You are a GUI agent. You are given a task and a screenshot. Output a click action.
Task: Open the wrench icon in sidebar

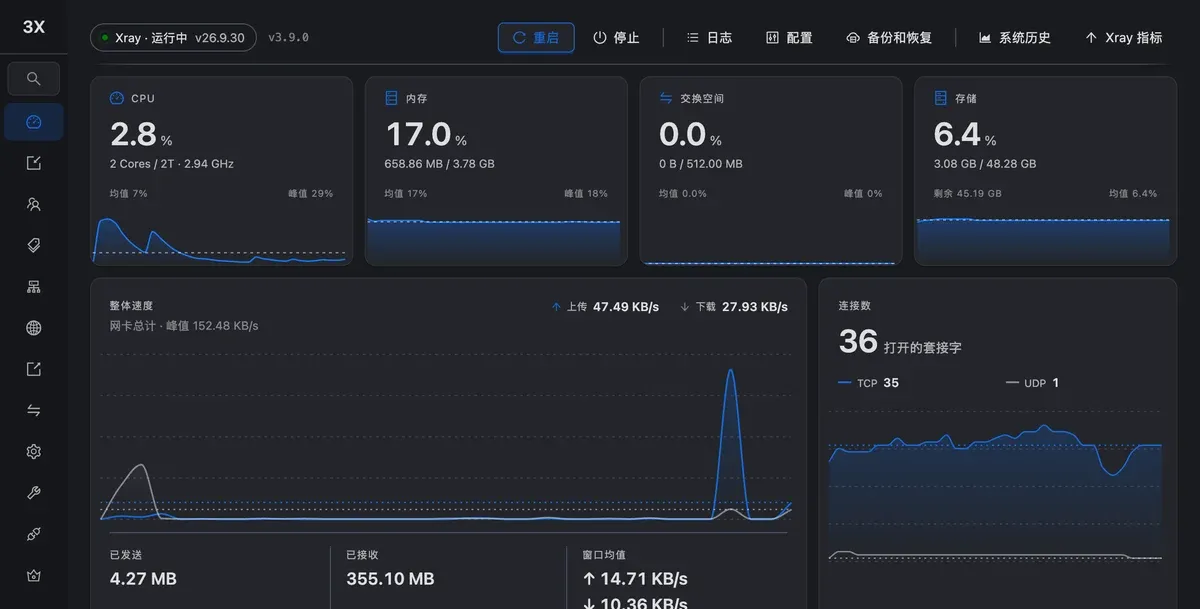click(x=34, y=493)
